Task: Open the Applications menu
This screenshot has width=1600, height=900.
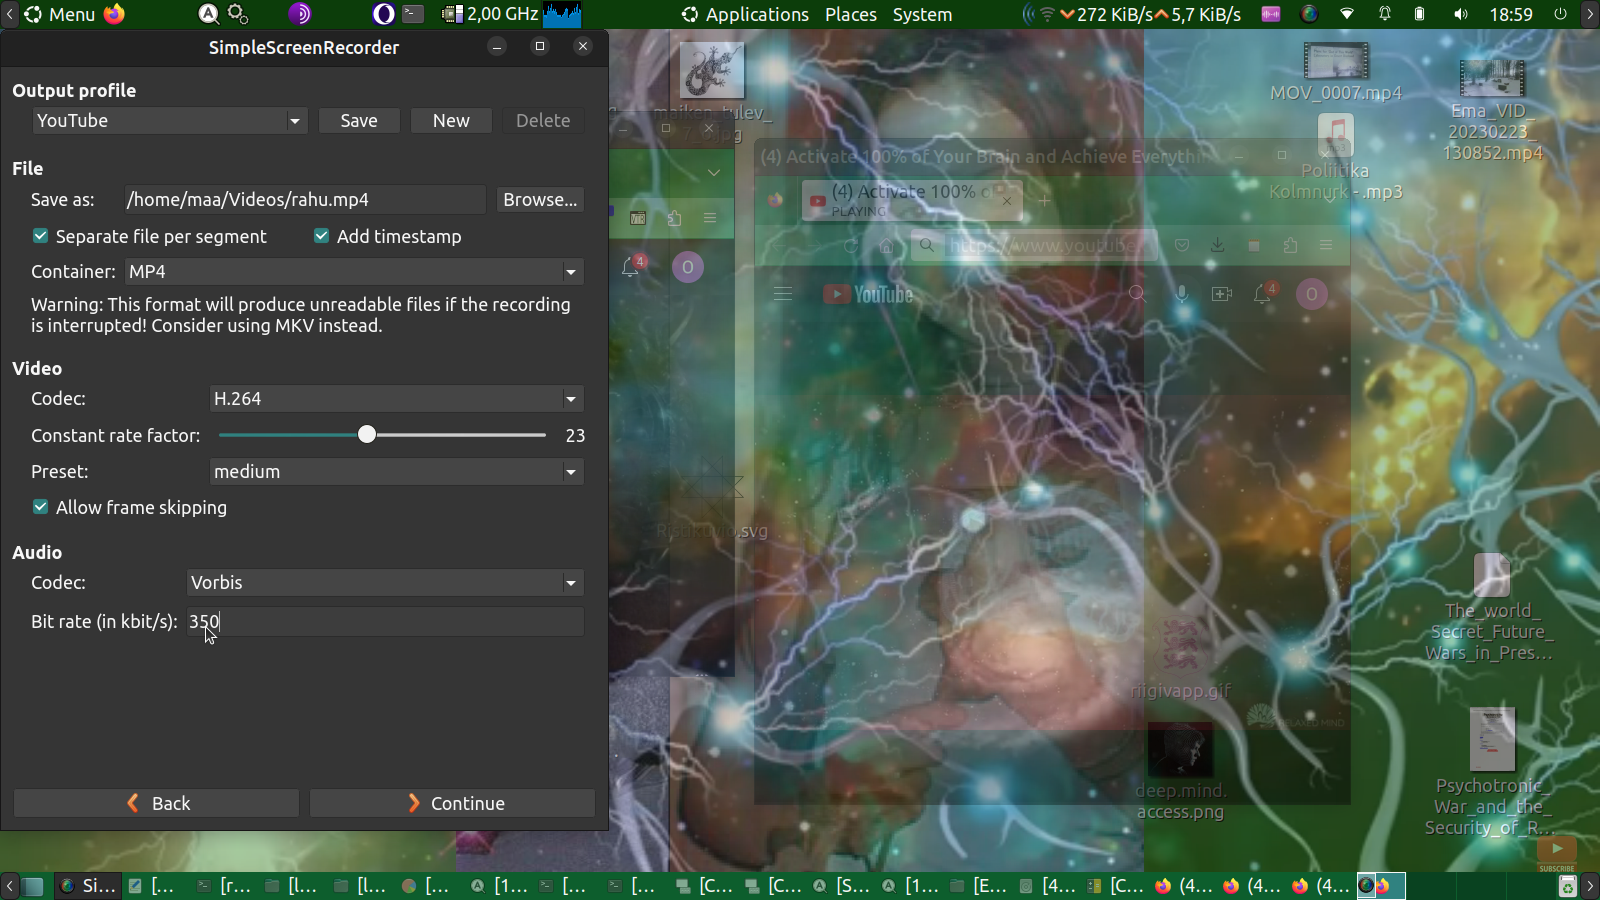Action: pos(745,14)
